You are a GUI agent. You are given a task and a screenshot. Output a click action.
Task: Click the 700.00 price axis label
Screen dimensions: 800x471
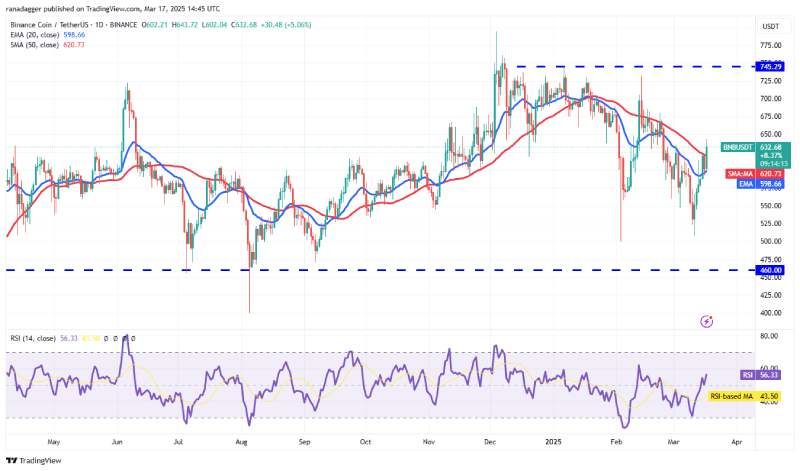[771, 99]
